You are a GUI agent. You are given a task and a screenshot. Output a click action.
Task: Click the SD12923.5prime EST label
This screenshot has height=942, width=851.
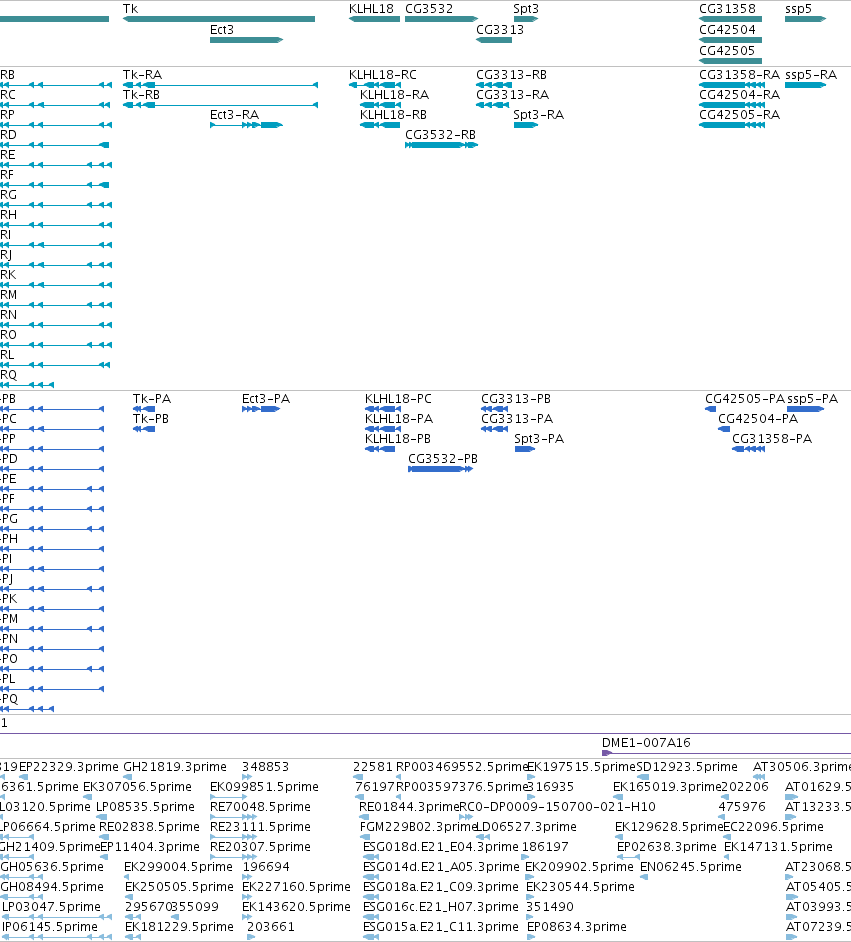click(687, 767)
